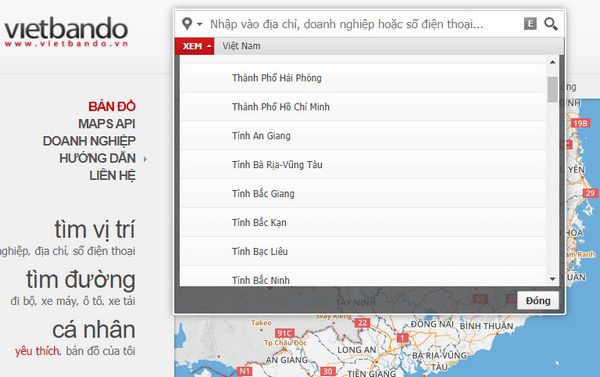The width and height of the screenshot is (600, 377).
Task: Click the scroll up arrow in list
Action: (x=552, y=62)
